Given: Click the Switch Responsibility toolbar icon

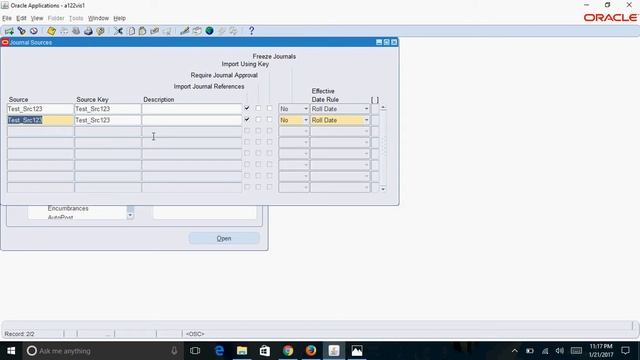Looking at the screenshot, I should pos(76,31).
